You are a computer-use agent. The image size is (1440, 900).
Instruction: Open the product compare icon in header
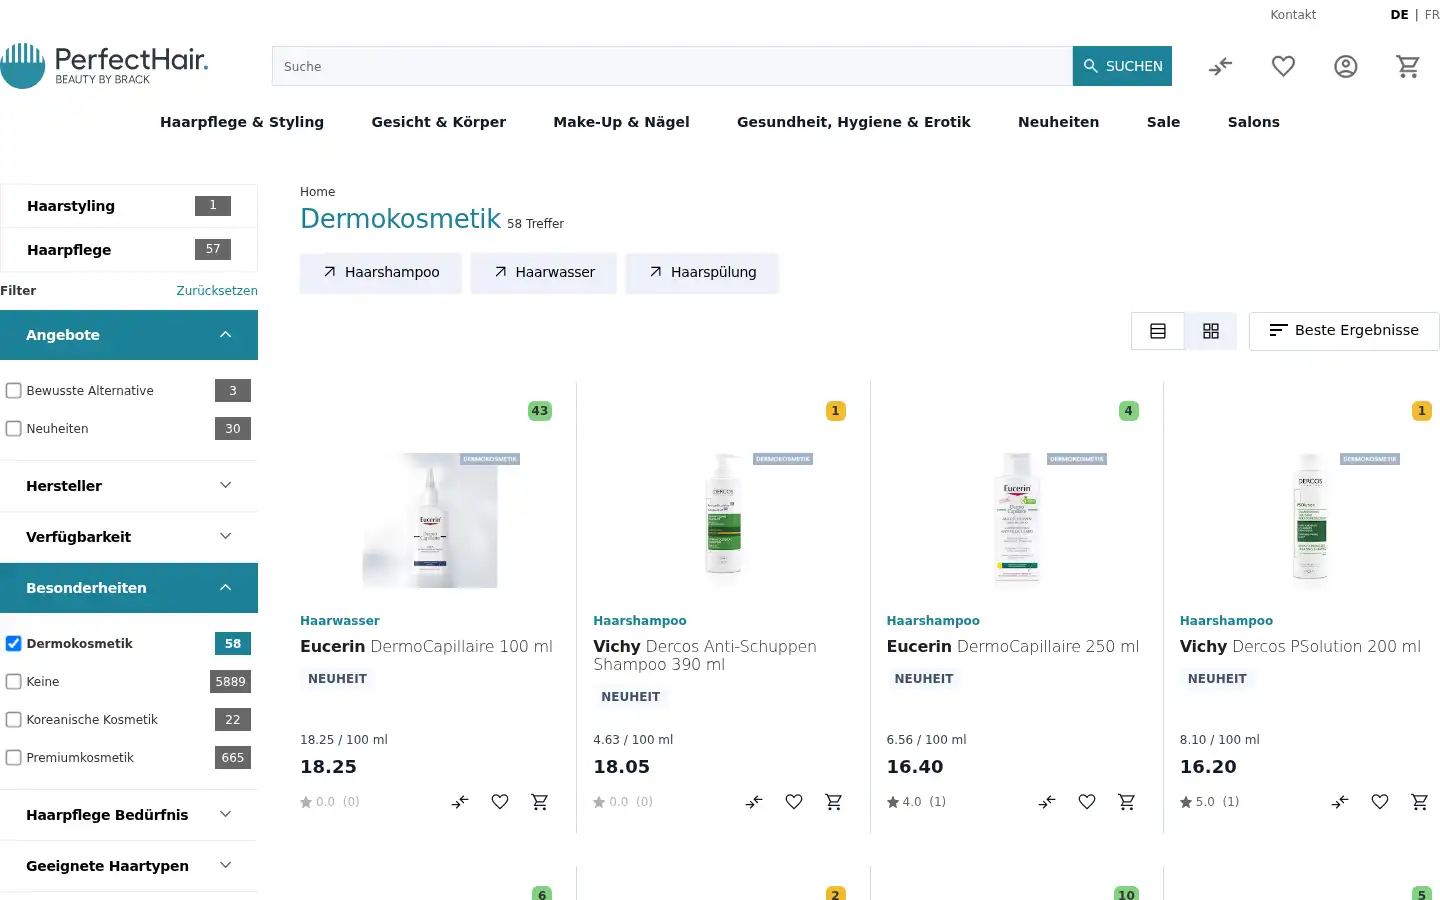[x=1220, y=67]
